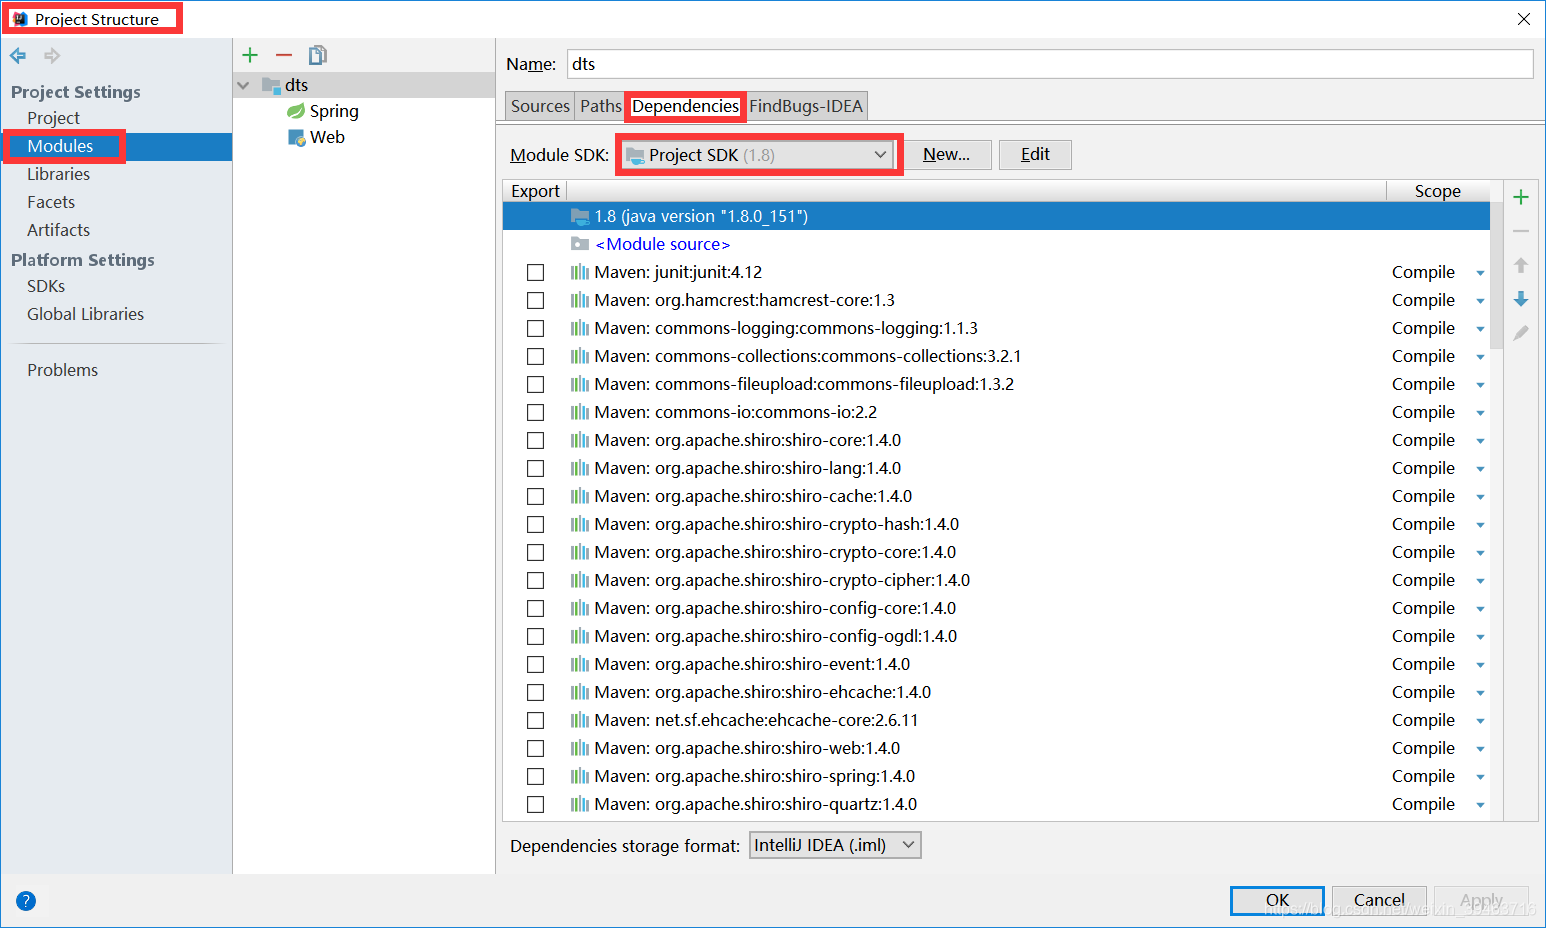Remove the selected module with the minus icon
Viewport: 1546px width, 928px height.
coord(284,55)
